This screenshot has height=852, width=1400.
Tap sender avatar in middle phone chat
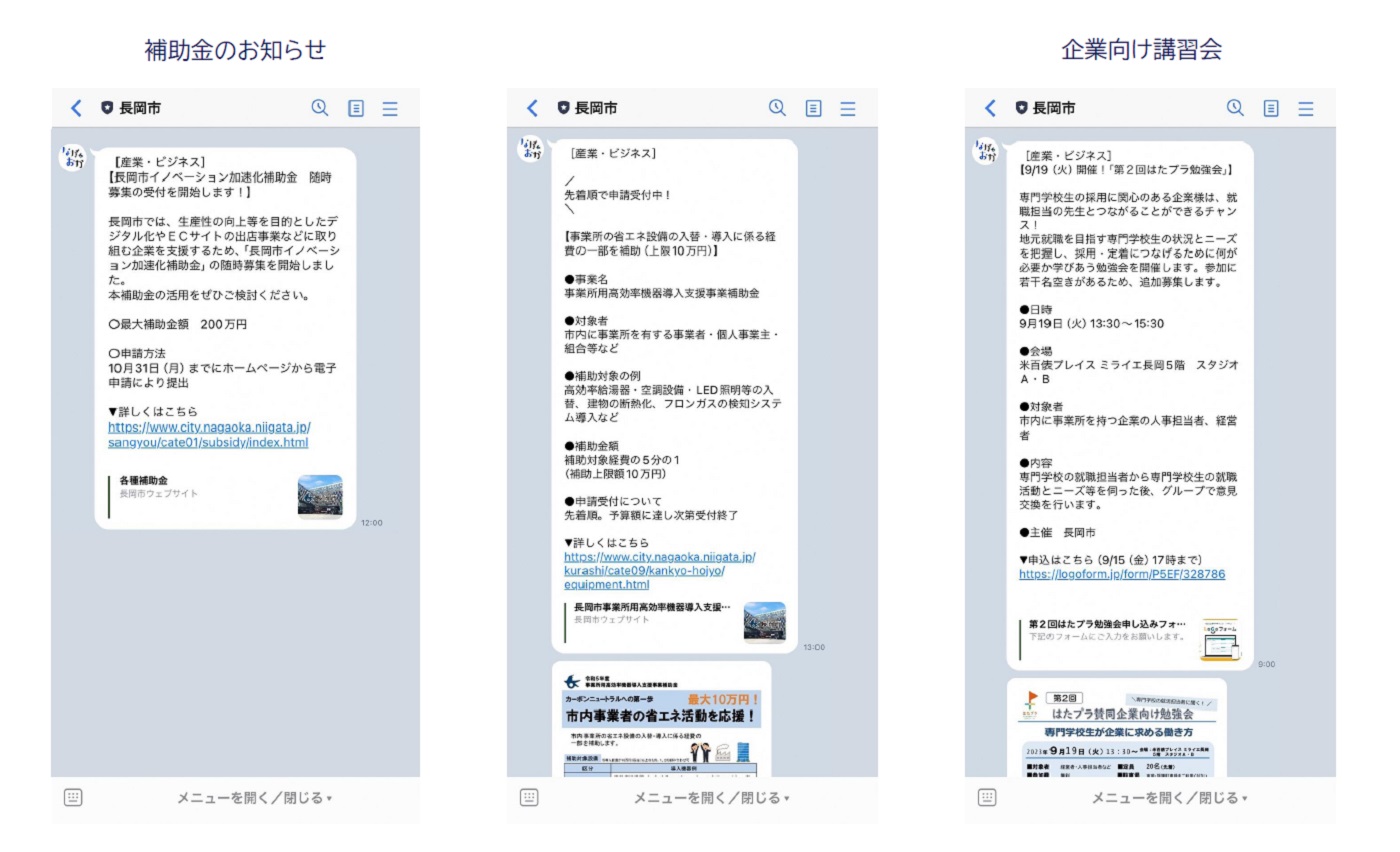pyautogui.click(x=531, y=150)
